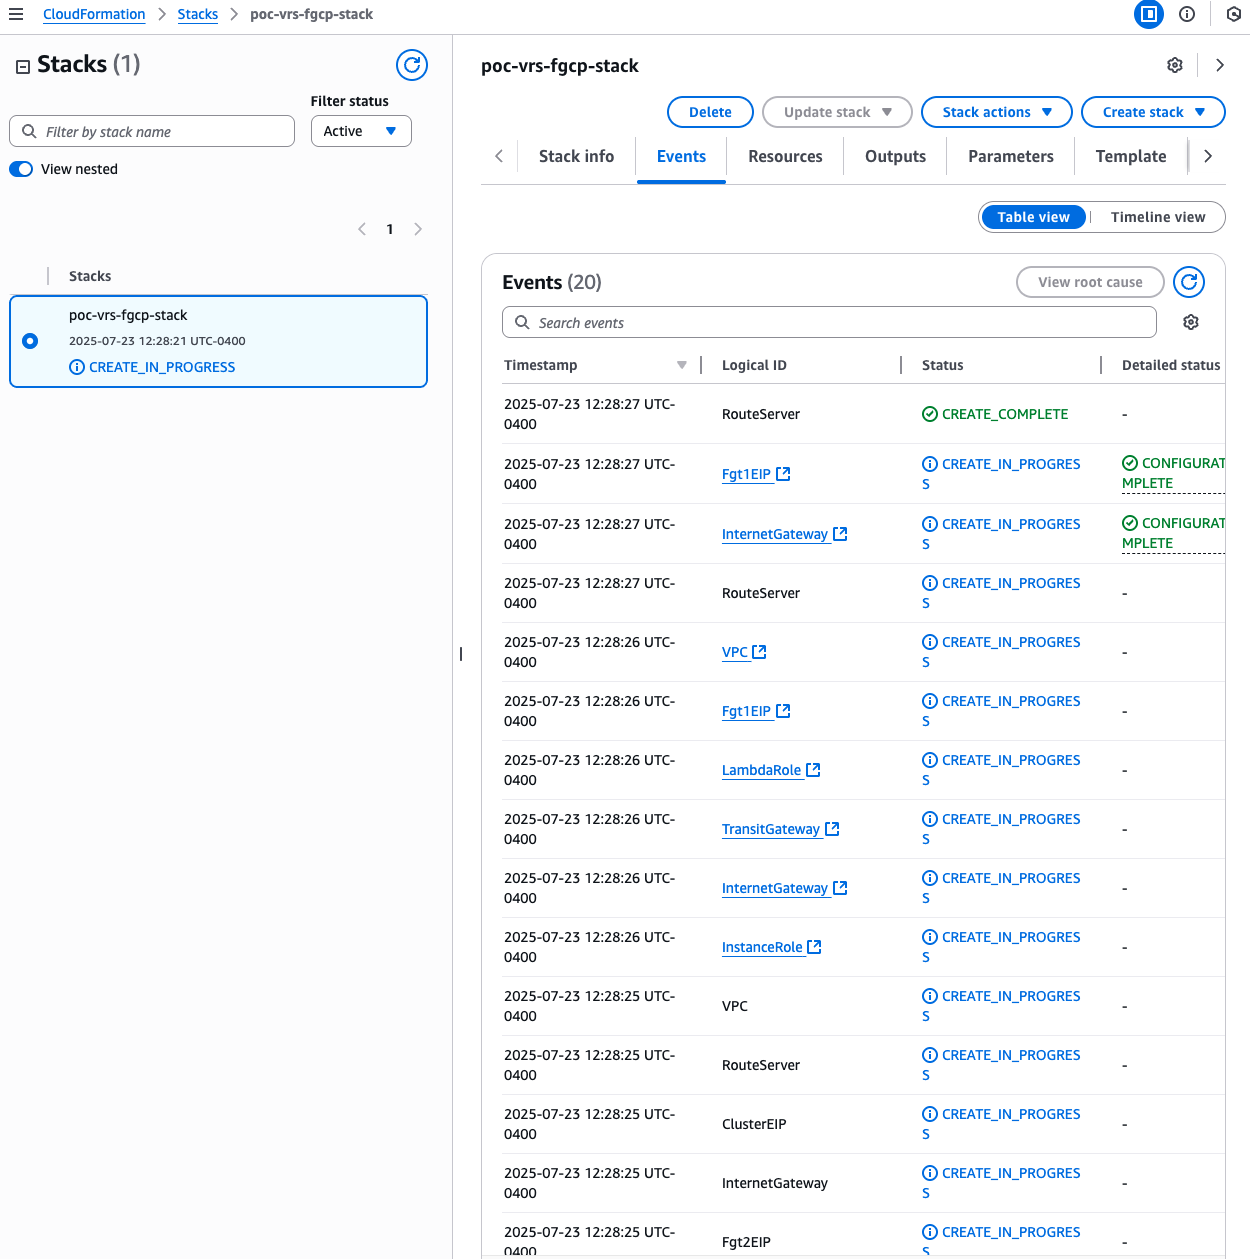Click View root cause button
1250x1259 pixels.
pyautogui.click(x=1090, y=282)
